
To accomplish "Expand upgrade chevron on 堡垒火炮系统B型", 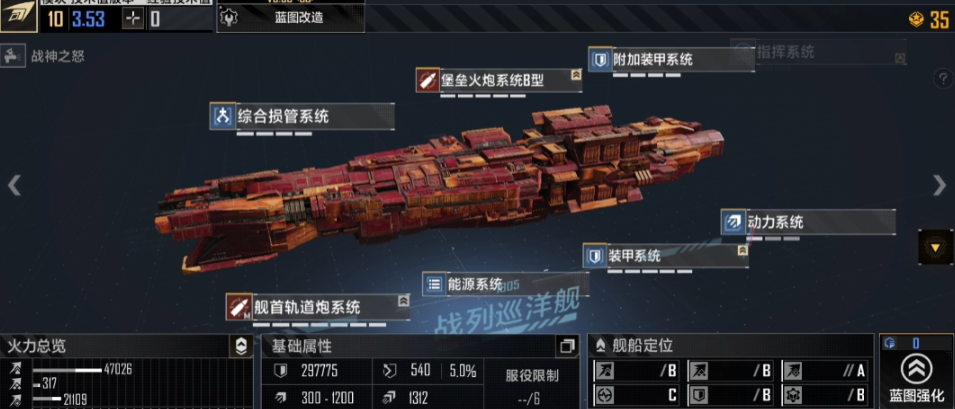I will 576,74.
